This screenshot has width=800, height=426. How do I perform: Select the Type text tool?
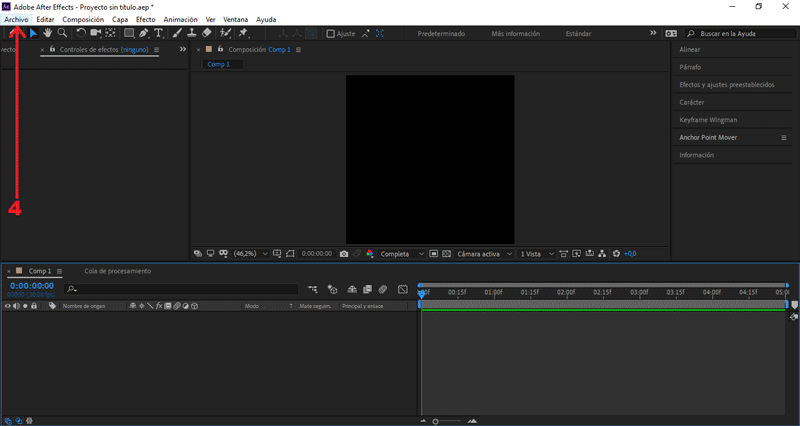159,33
